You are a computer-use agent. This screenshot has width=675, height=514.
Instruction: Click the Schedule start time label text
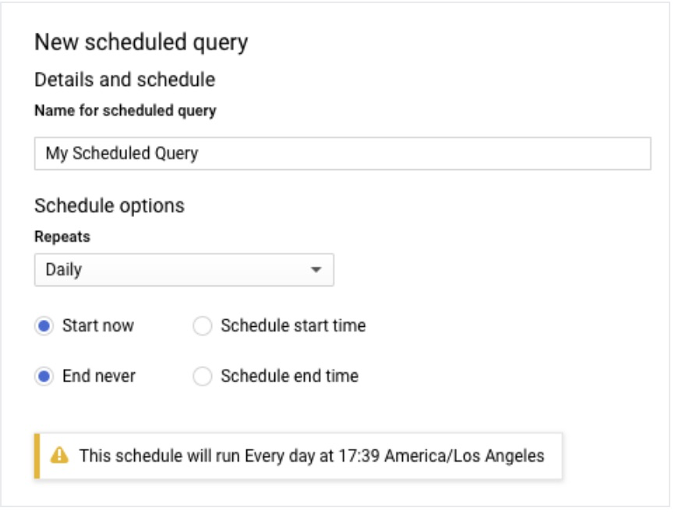(x=293, y=325)
